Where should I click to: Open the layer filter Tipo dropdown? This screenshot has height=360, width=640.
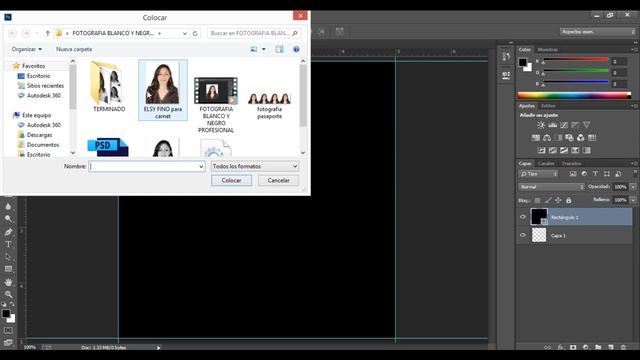pyautogui.click(x=538, y=174)
